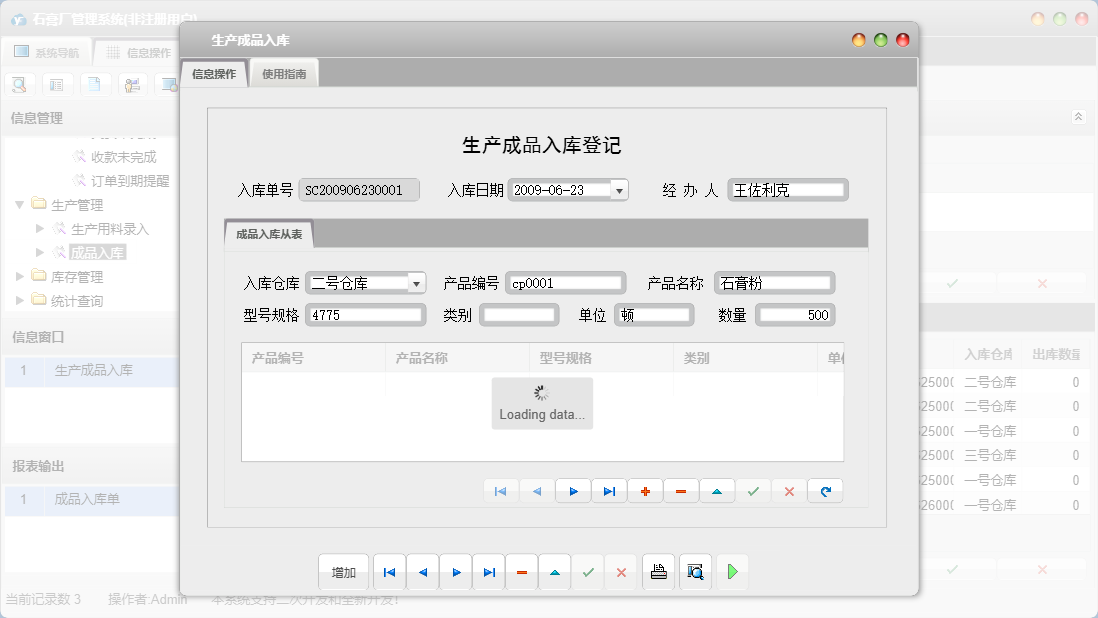The height and width of the screenshot is (618, 1098).
Task: Click the refresh icon in the detail grid toolbar
Action: 825,491
